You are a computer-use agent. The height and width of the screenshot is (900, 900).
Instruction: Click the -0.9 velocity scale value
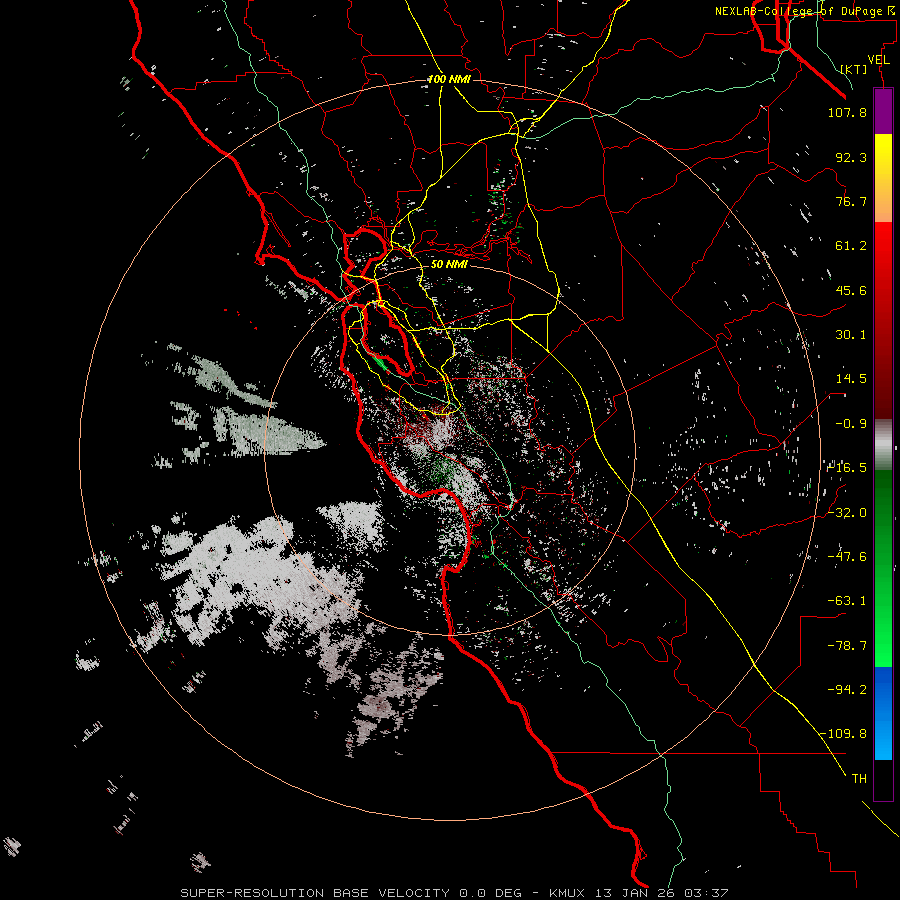851,424
